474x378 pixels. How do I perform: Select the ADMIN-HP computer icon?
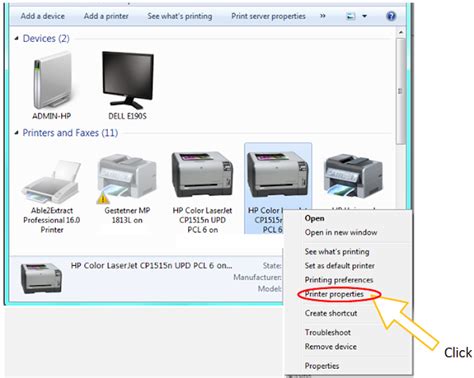[x=53, y=80]
